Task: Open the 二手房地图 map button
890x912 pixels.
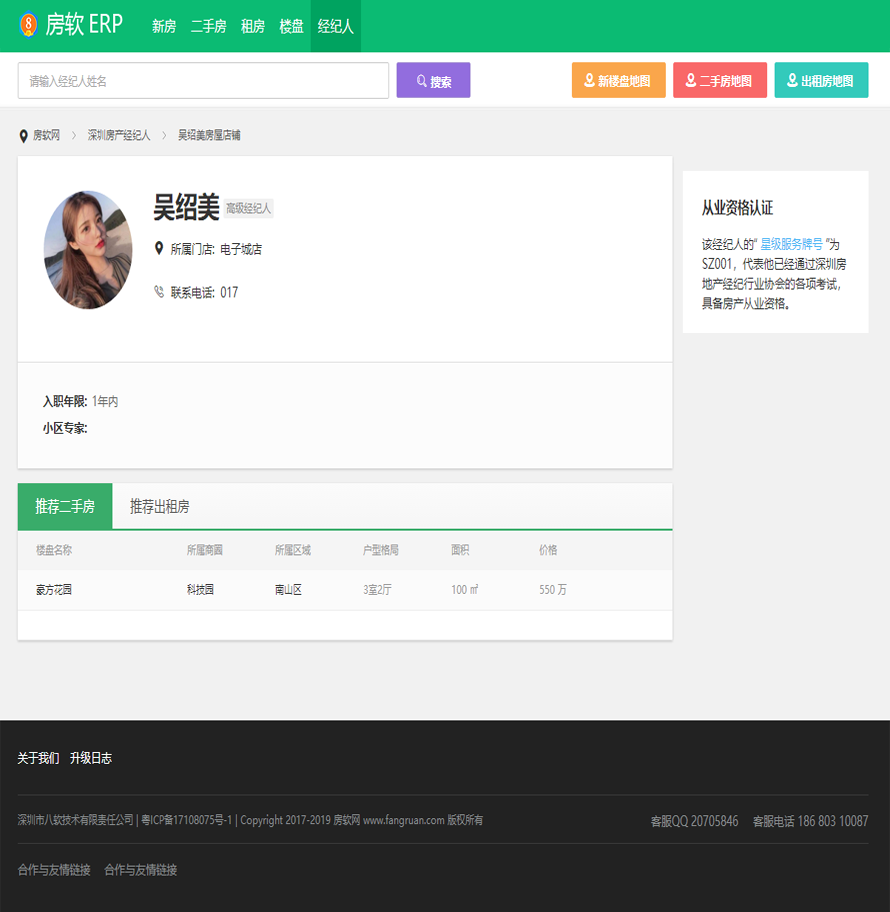Action: [719, 81]
